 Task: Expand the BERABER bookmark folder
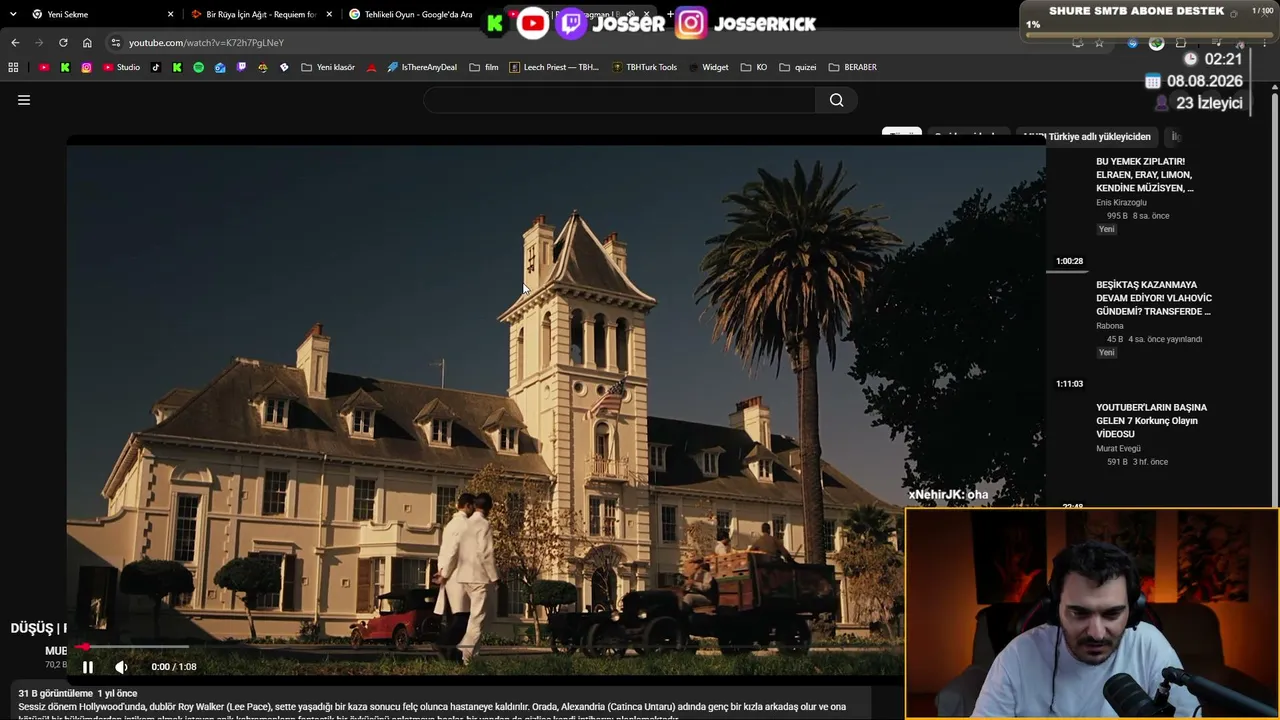(853, 67)
